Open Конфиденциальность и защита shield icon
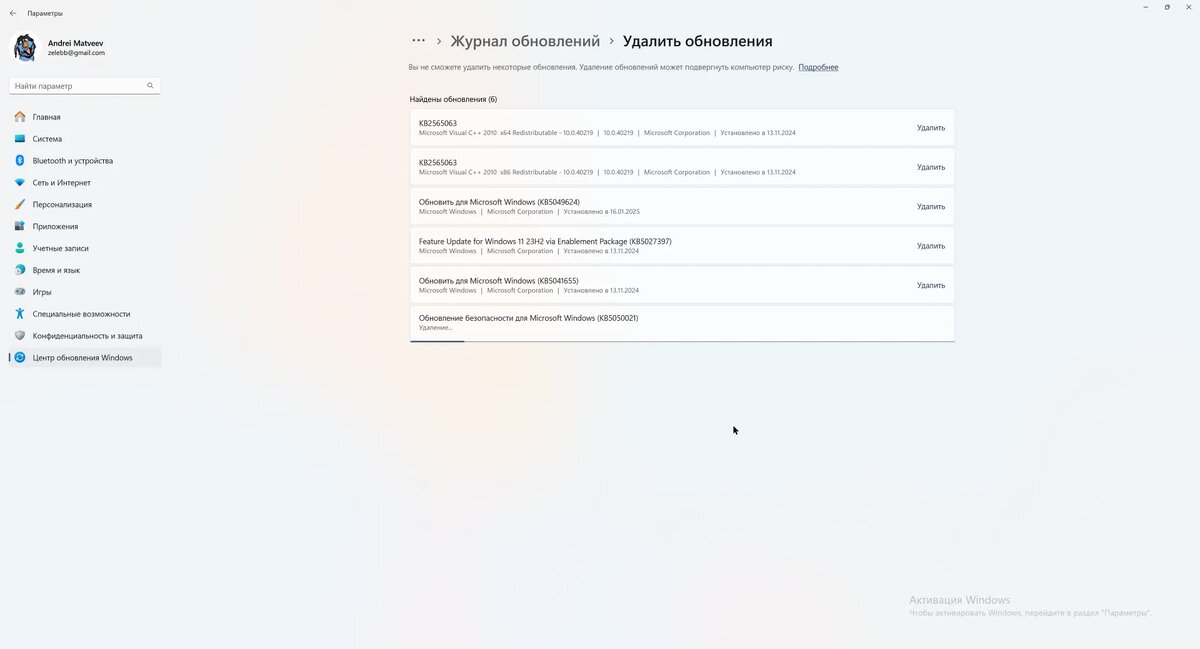The height and width of the screenshot is (649, 1200). [x=20, y=335]
